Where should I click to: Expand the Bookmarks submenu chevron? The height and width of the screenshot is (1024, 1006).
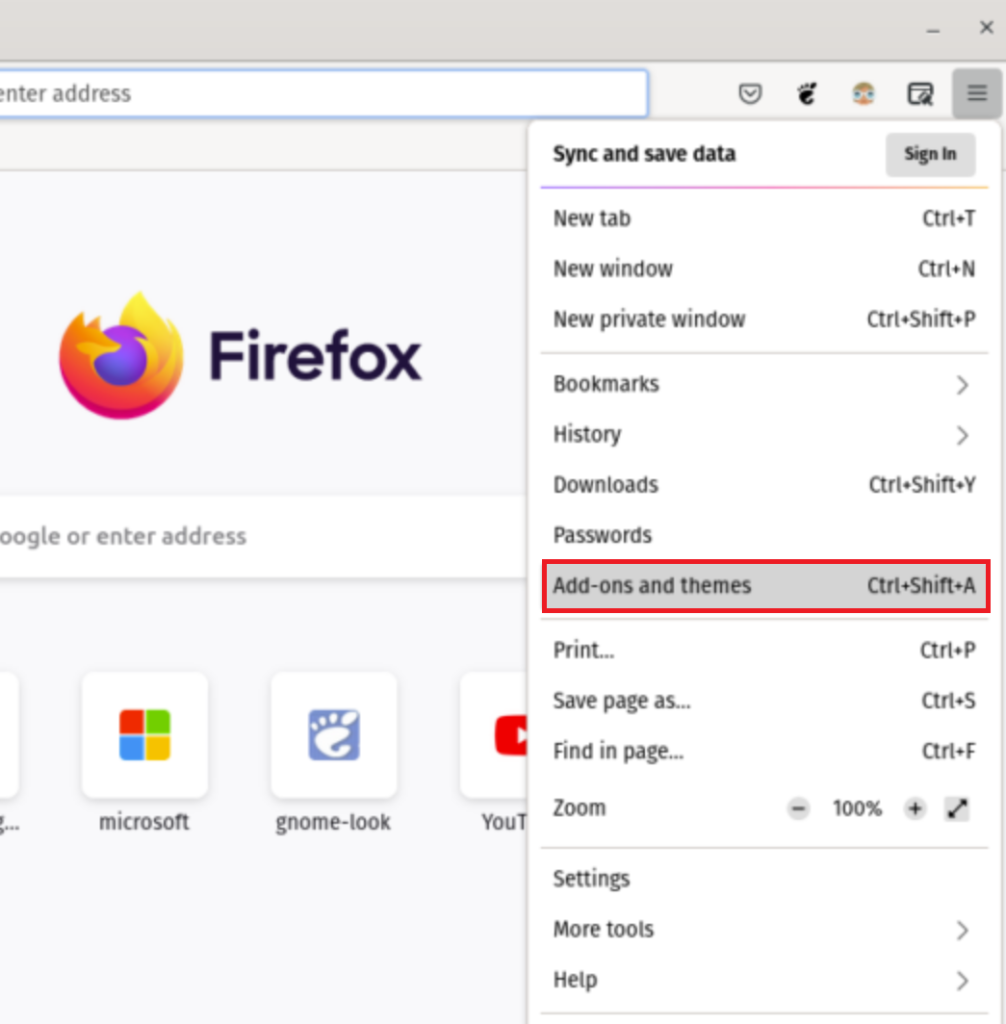963,384
